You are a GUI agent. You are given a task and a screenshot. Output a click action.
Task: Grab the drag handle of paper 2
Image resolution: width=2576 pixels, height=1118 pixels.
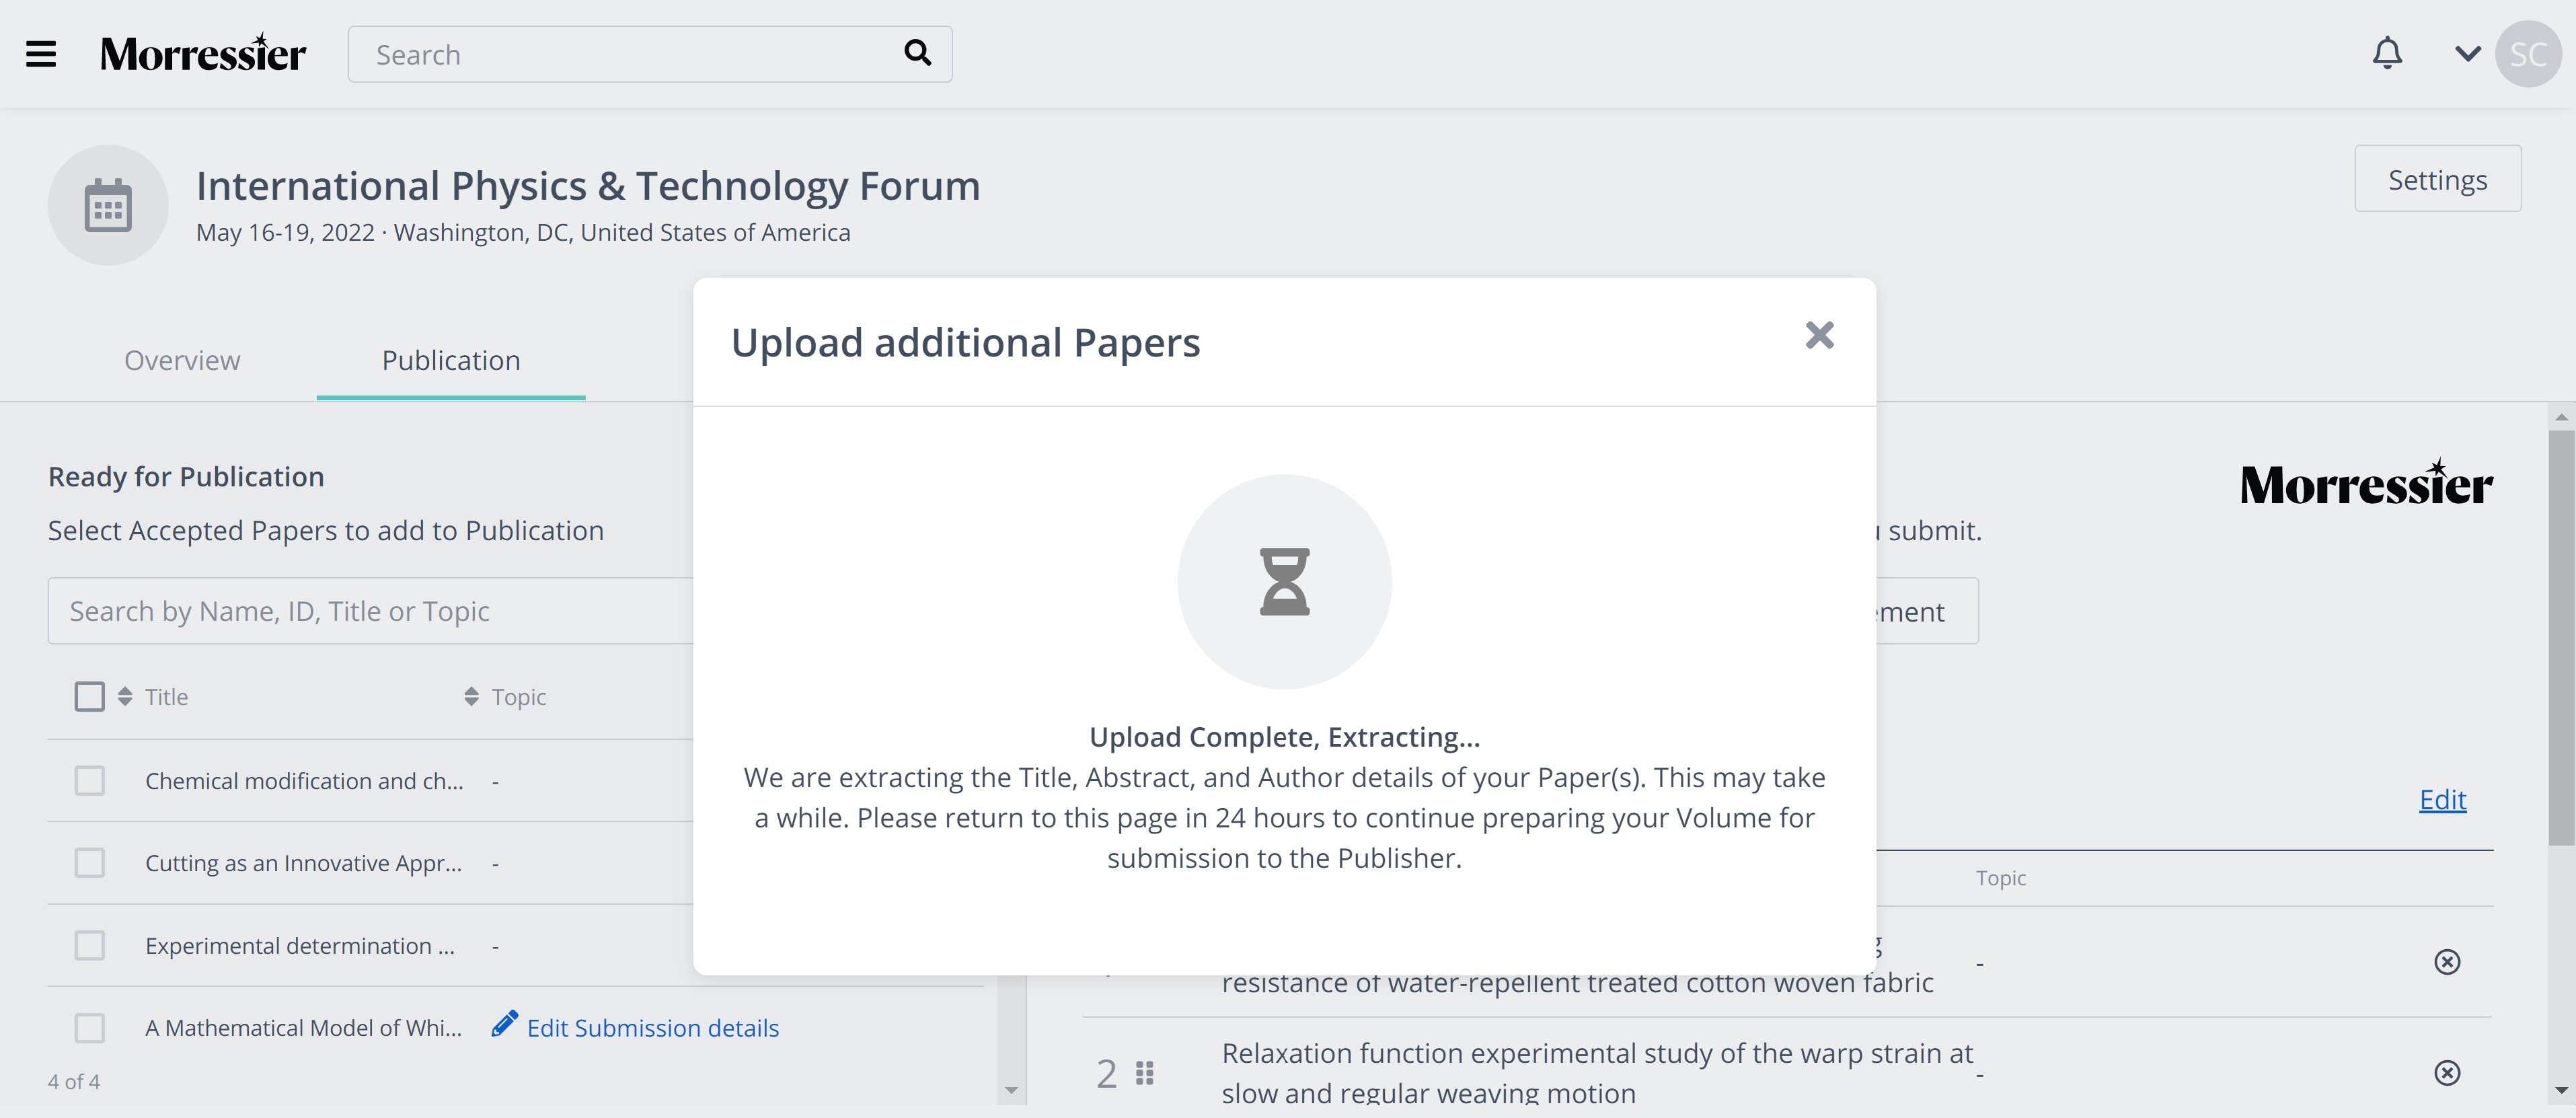(x=1145, y=1073)
